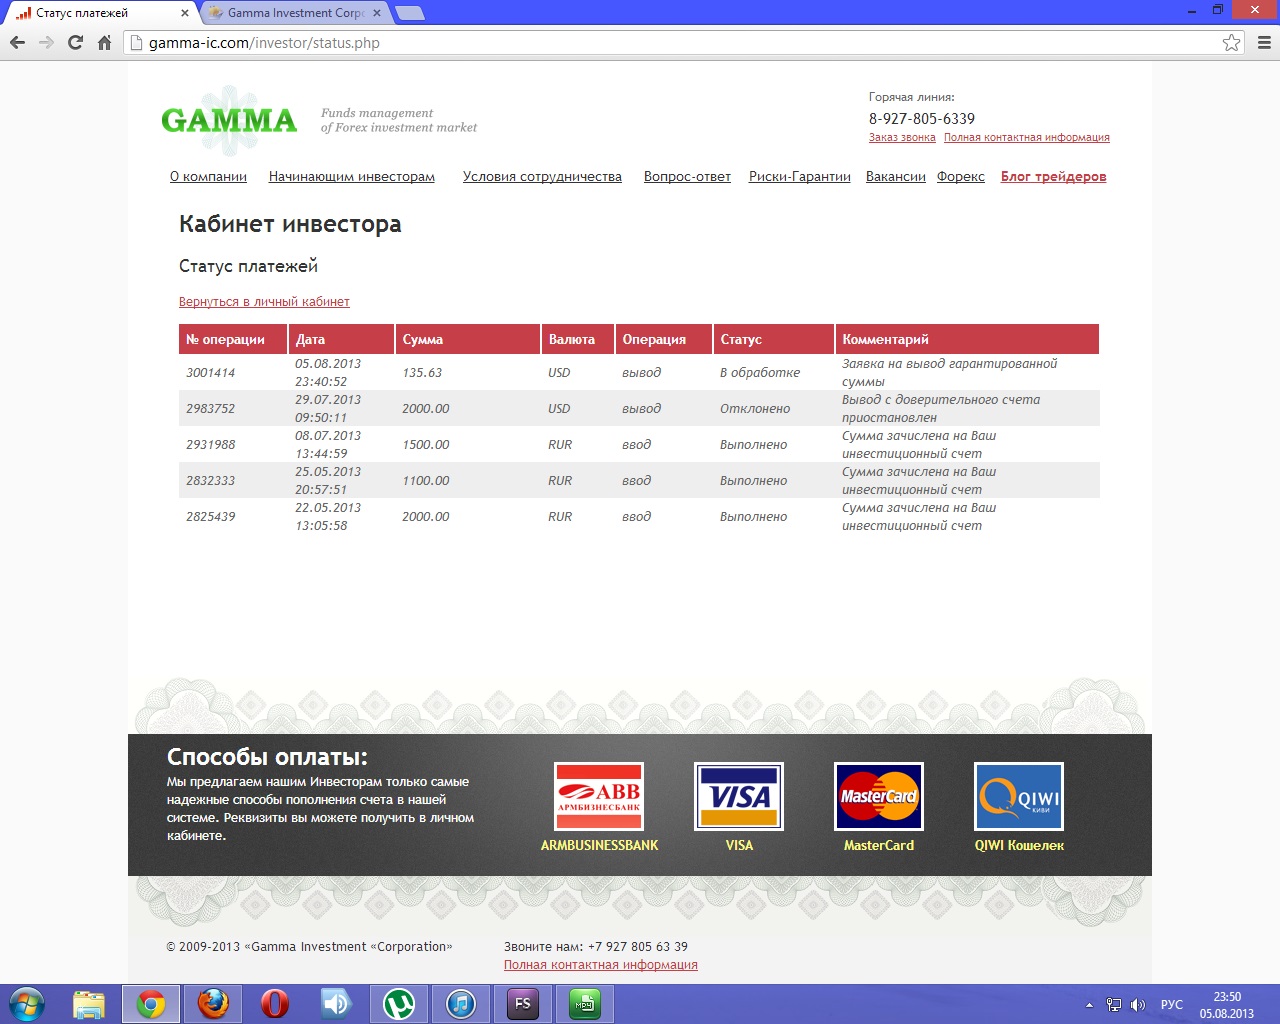Click Вернуться в личный кабинет
This screenshot has width=1280, height=1024.
[264, 302]
